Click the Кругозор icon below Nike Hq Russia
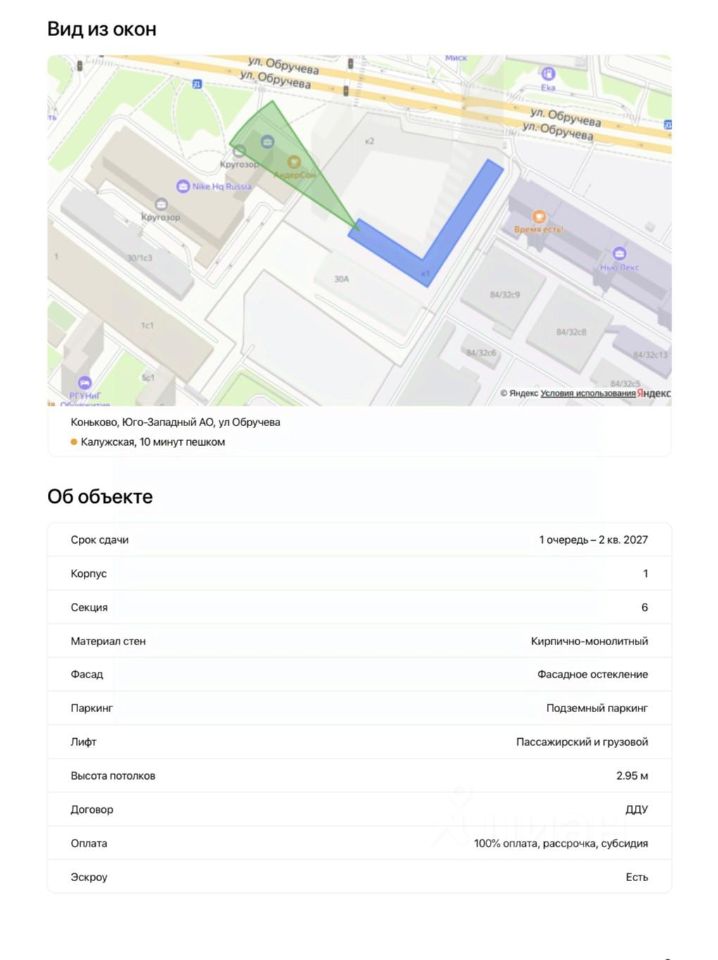This screenshot has height=960, width=718. (x=161, y=204)
